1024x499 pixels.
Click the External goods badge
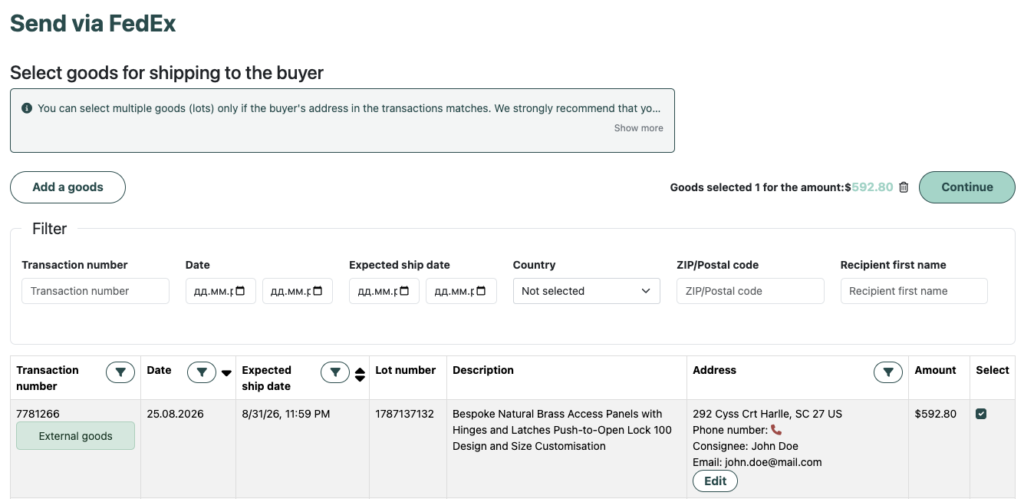coord(76,436)
